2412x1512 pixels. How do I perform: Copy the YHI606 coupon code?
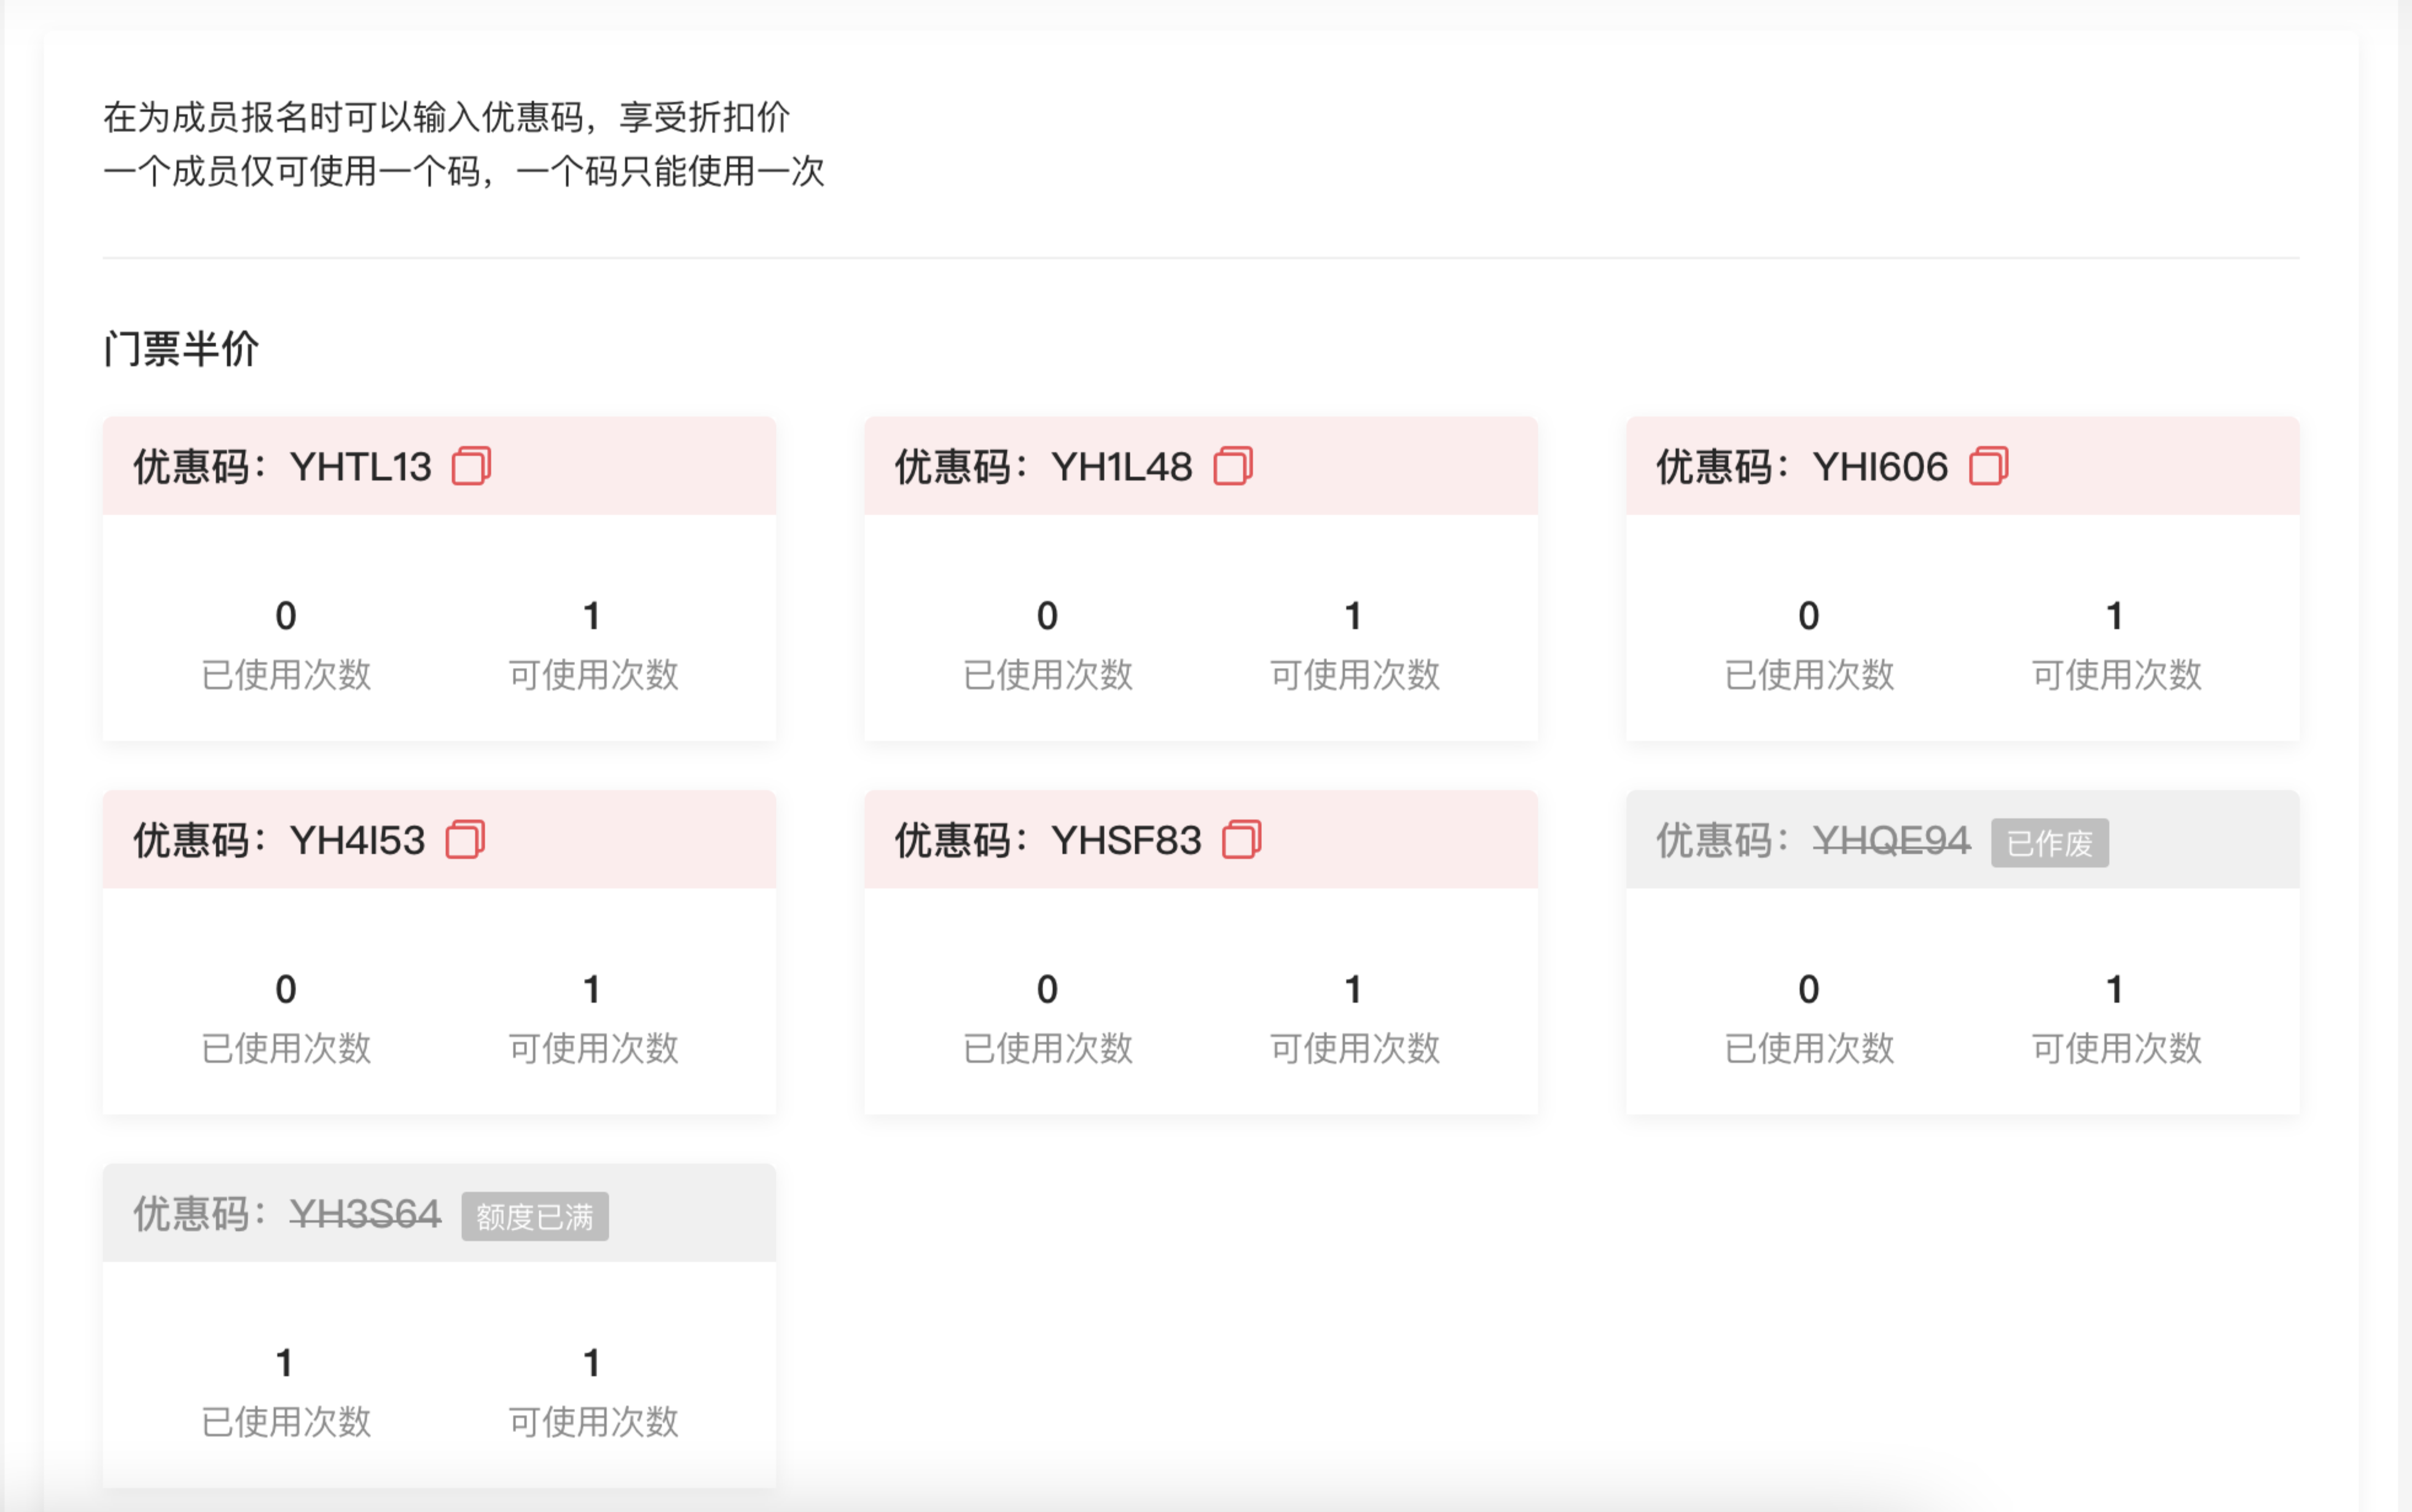click(1988, 466)
